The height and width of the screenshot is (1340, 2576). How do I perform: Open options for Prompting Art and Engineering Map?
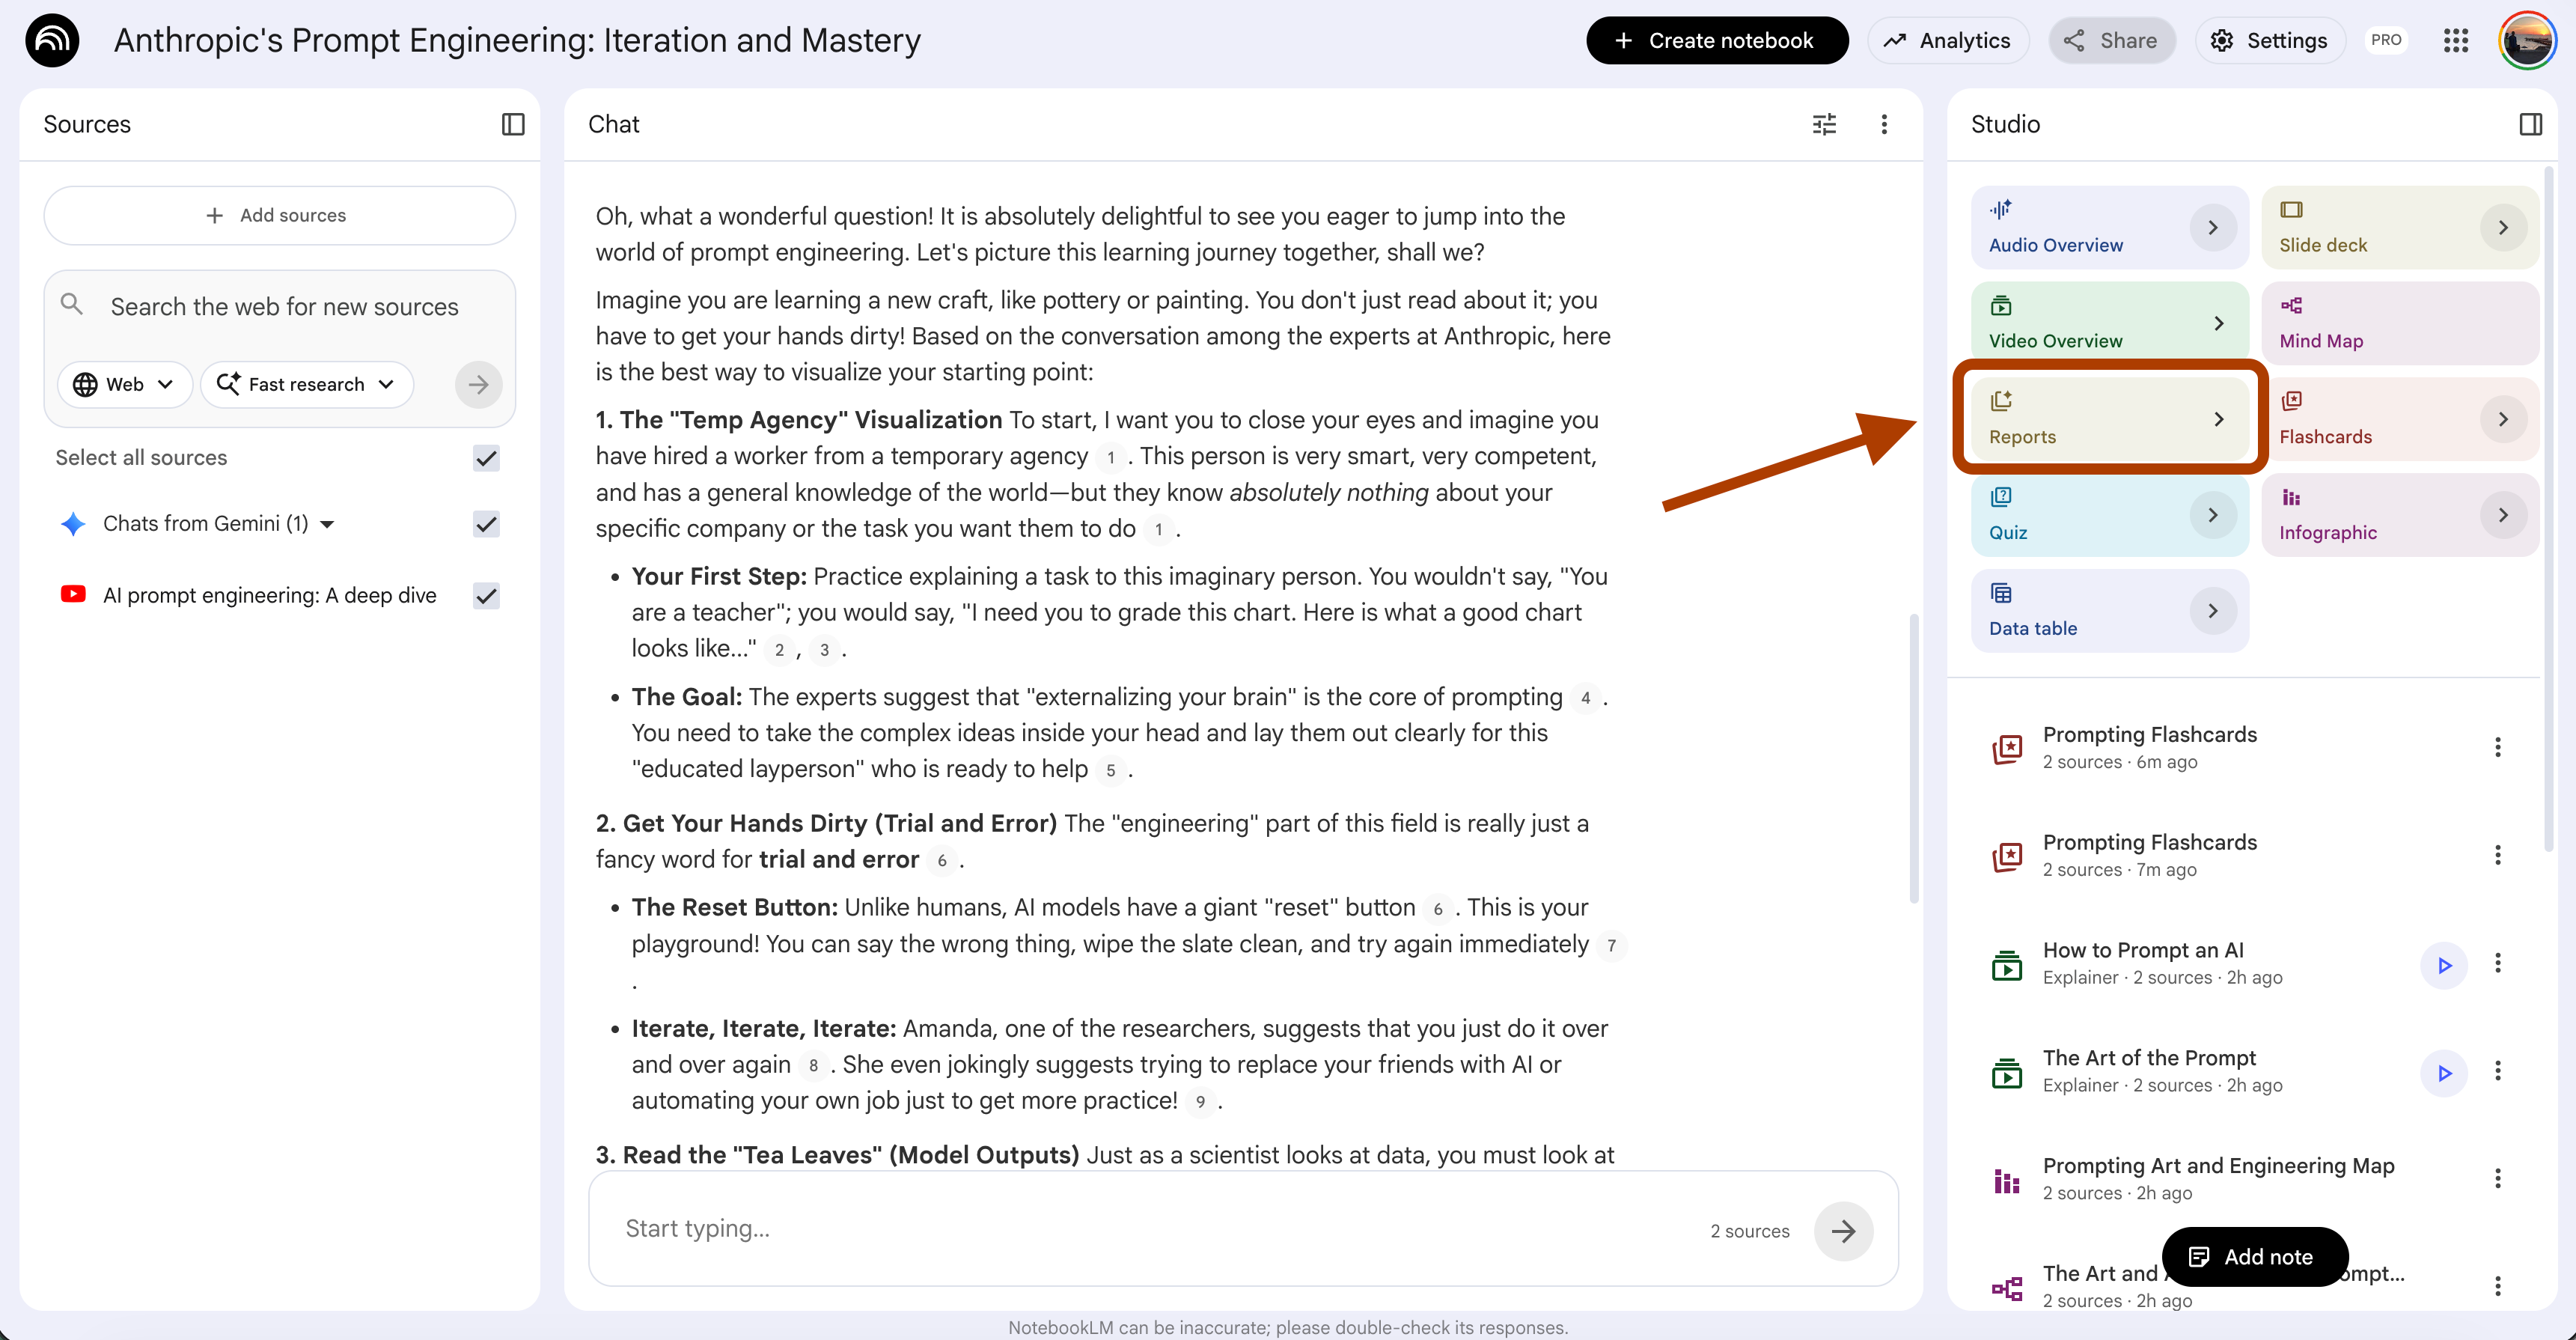(x=2497, y=1178)
